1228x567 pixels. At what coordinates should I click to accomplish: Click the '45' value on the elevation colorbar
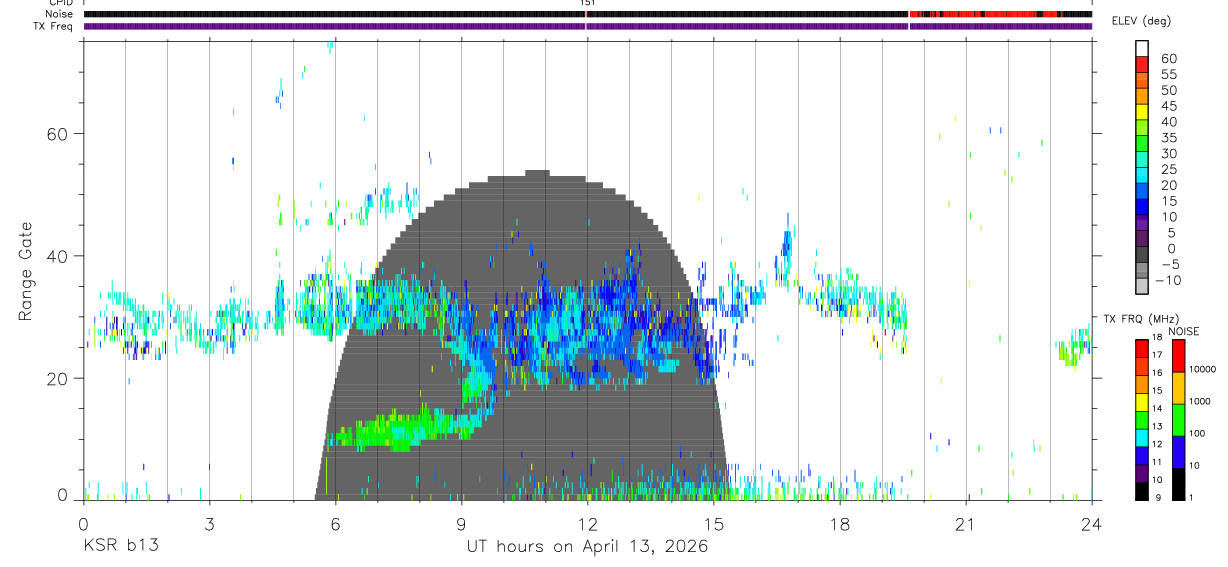click(x=1168, y=107)
